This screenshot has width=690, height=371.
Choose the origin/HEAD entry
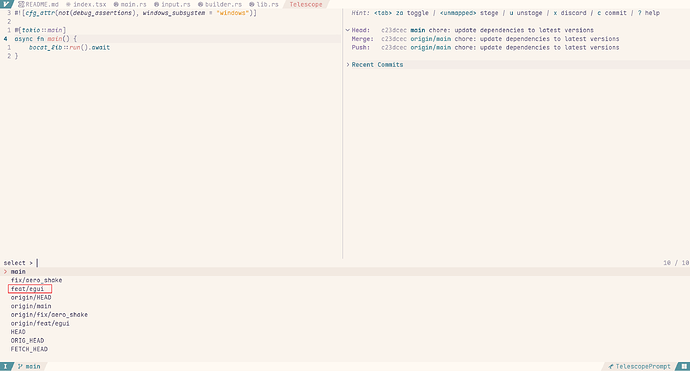pos(31,298)
